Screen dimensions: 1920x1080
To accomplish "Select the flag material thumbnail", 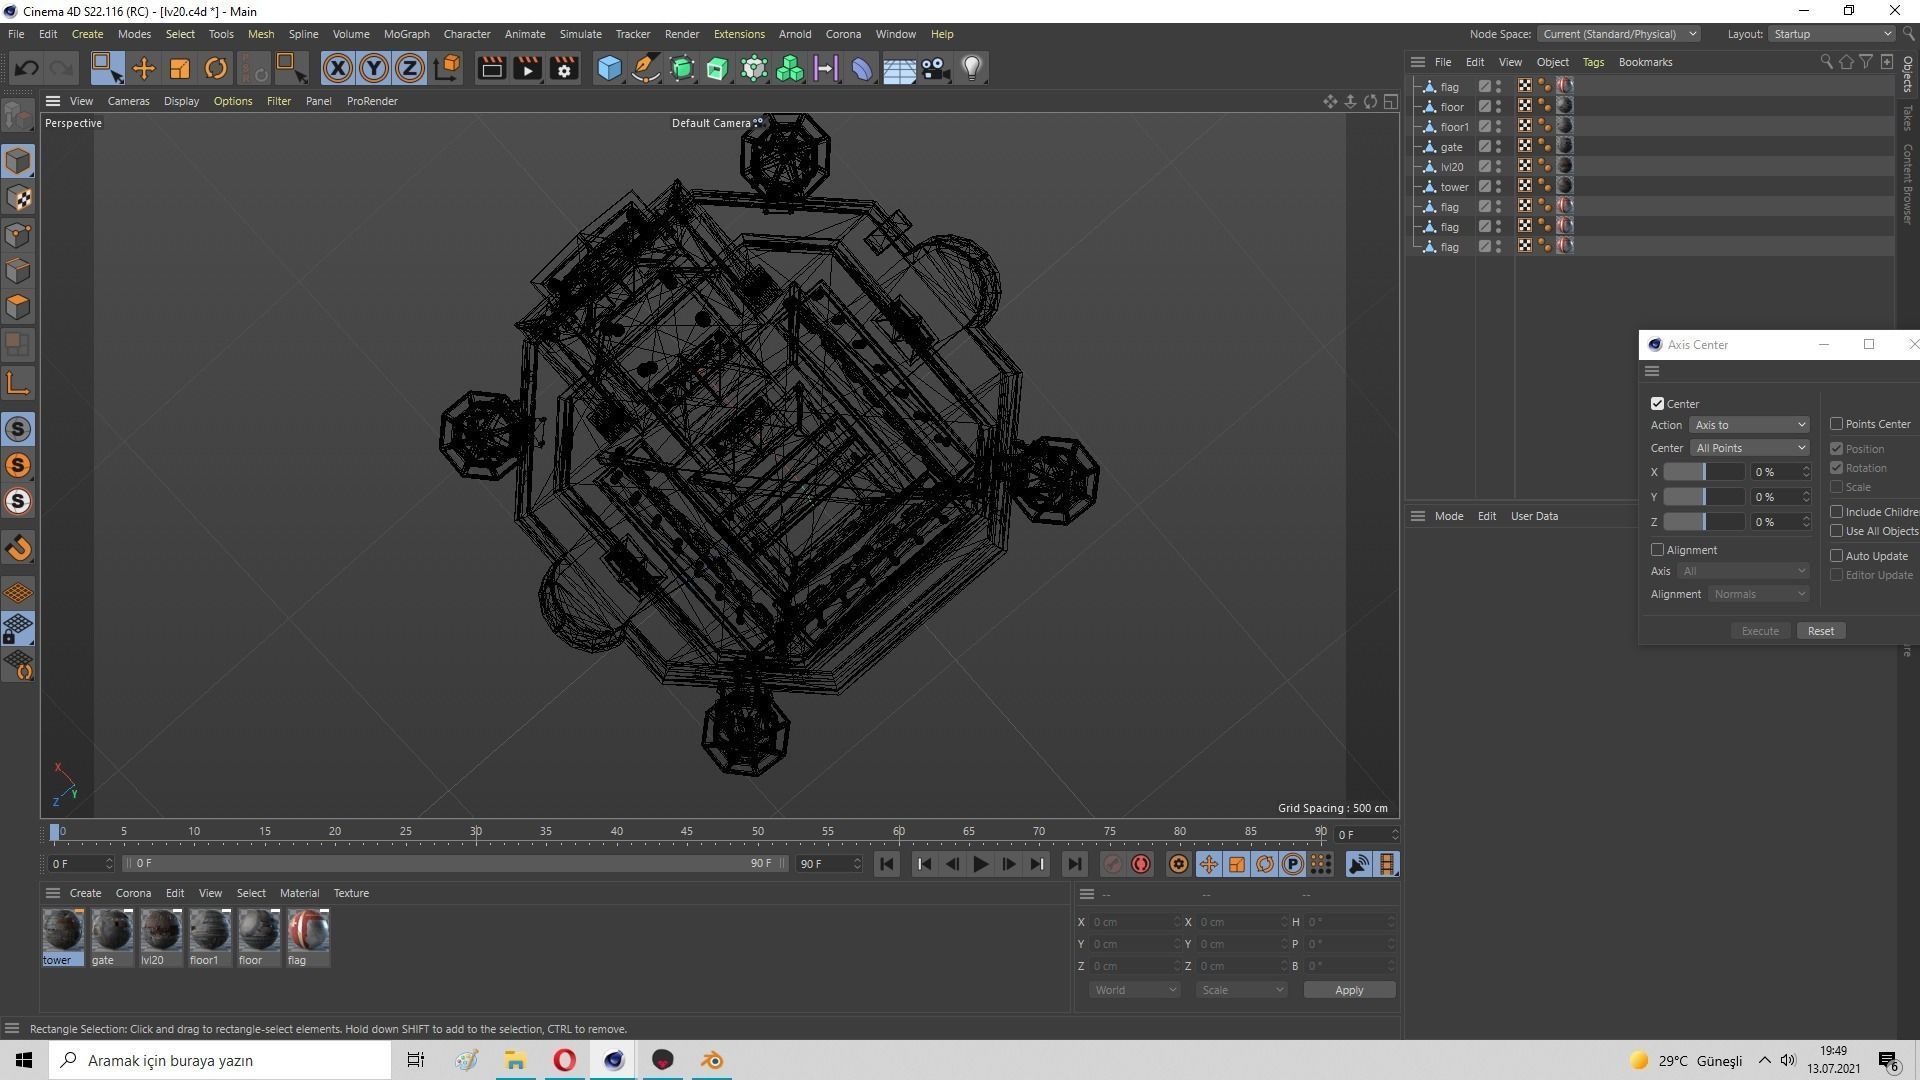I will point(308,931).
